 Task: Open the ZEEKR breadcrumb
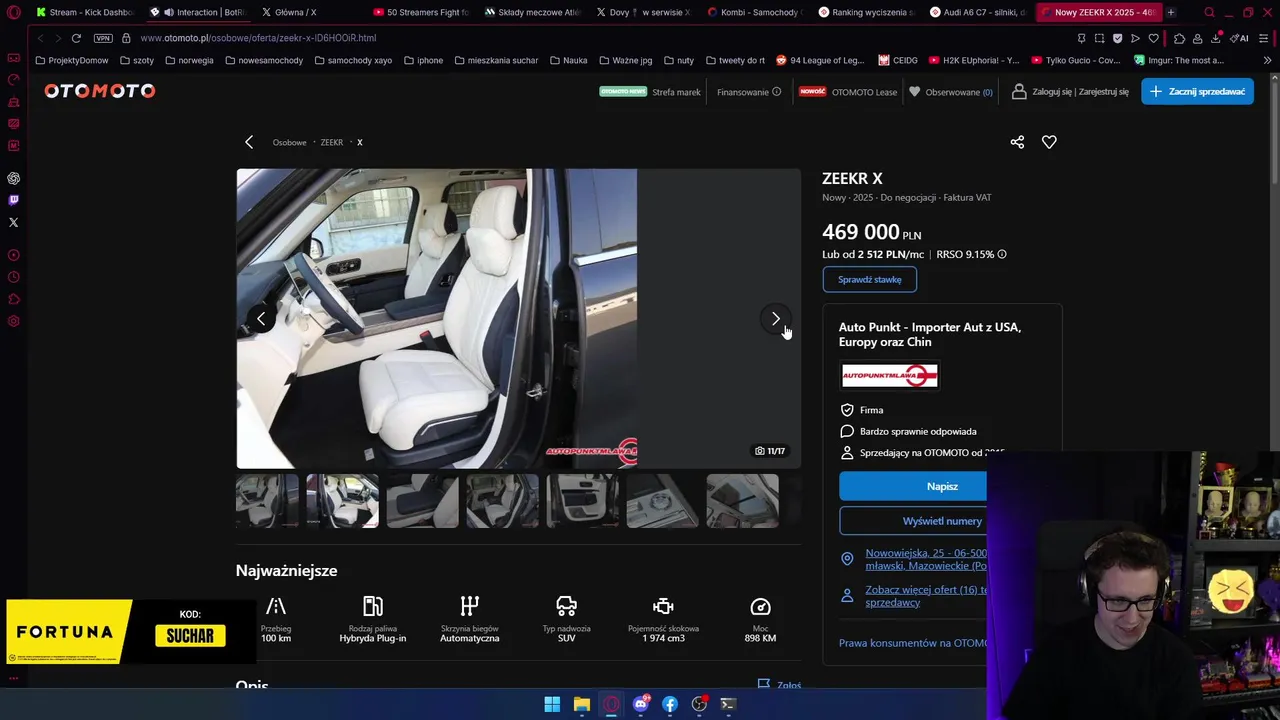pos(332,142)
